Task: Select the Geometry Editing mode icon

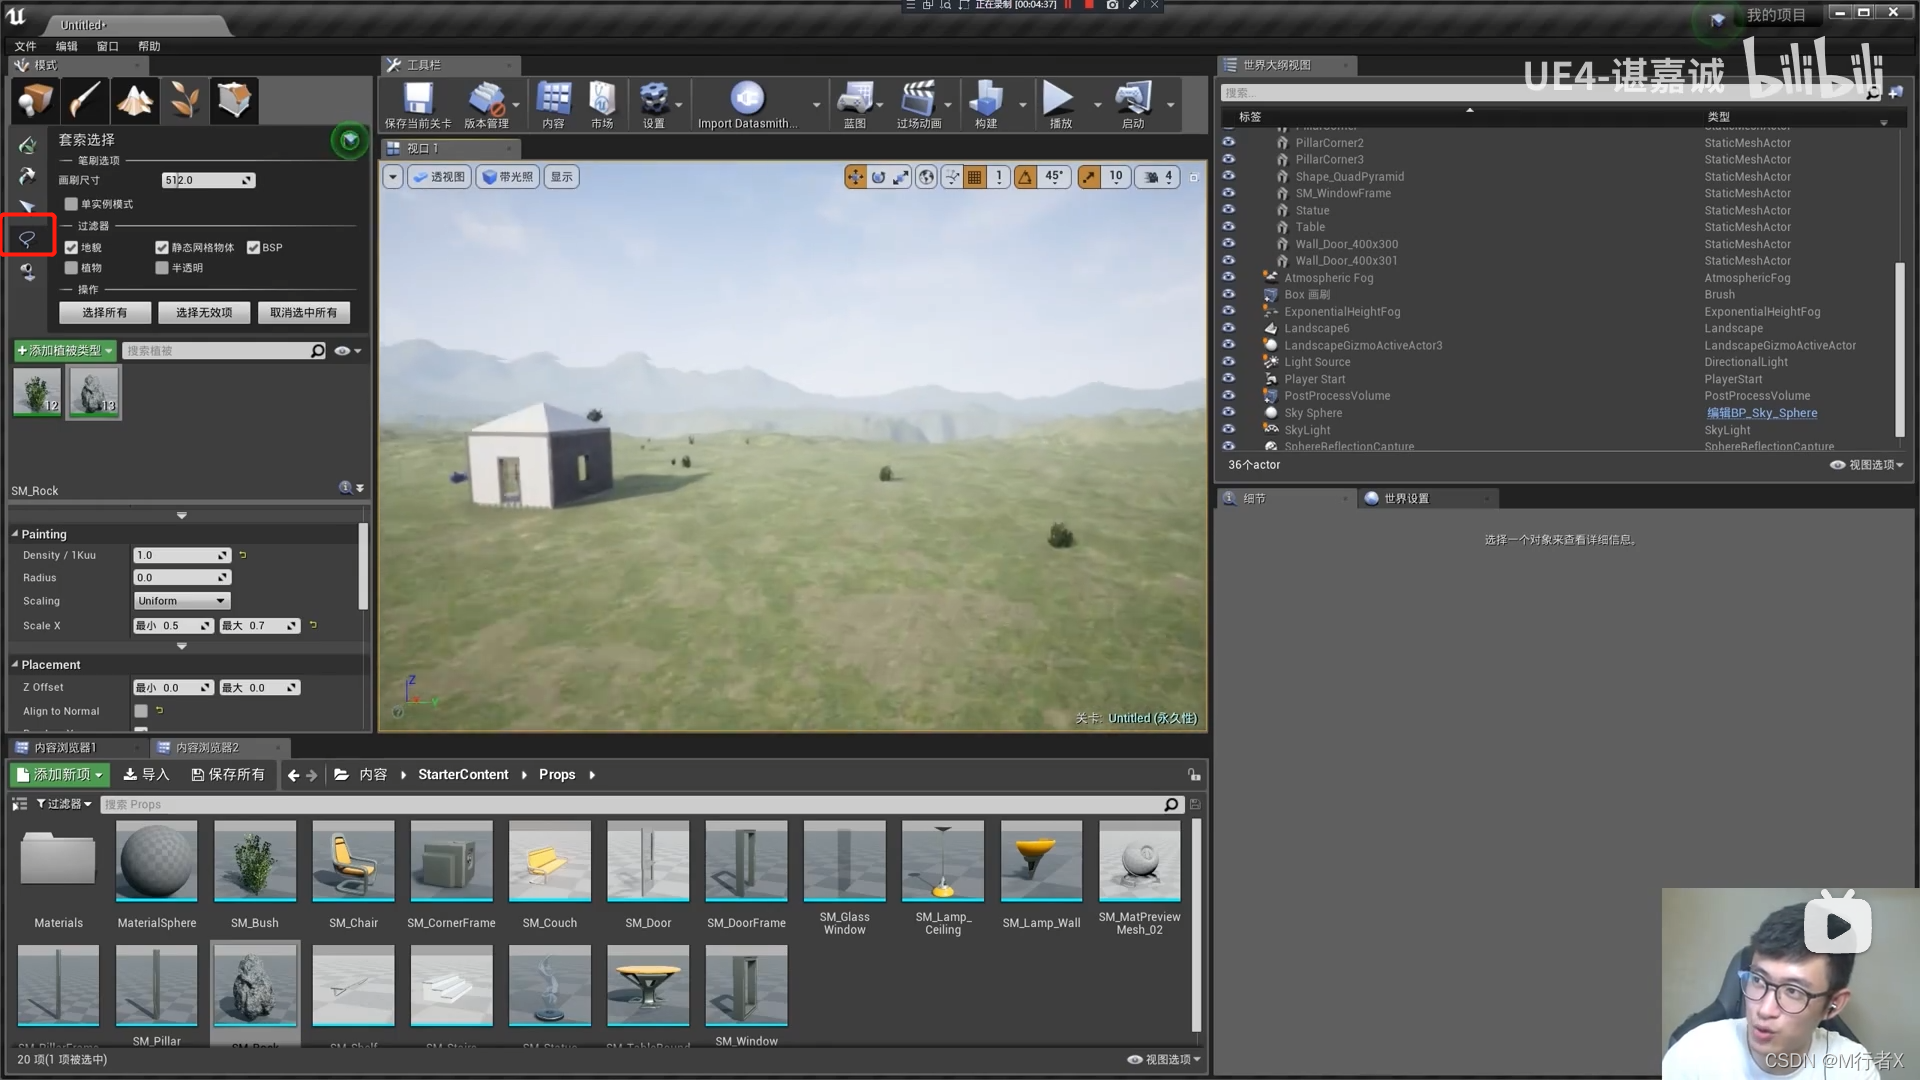Action: [x=234, y=100]
